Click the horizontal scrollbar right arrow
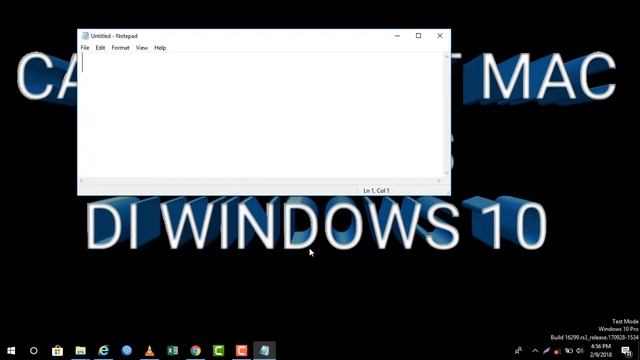The width and height of the screenshot is (640, 360). click(x=439, y=180)
